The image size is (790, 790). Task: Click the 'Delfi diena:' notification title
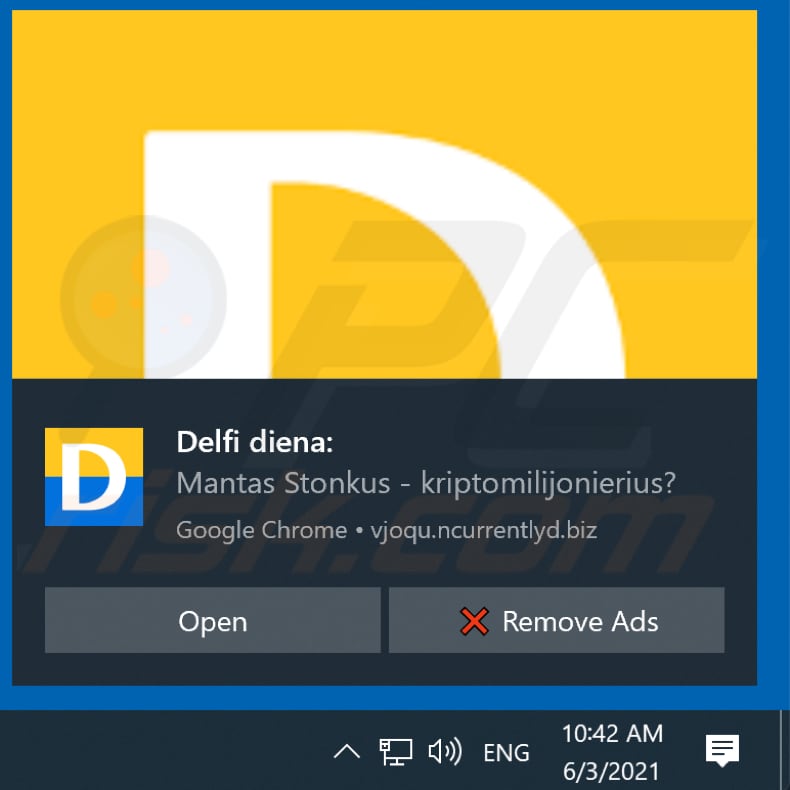coord(255,442)
